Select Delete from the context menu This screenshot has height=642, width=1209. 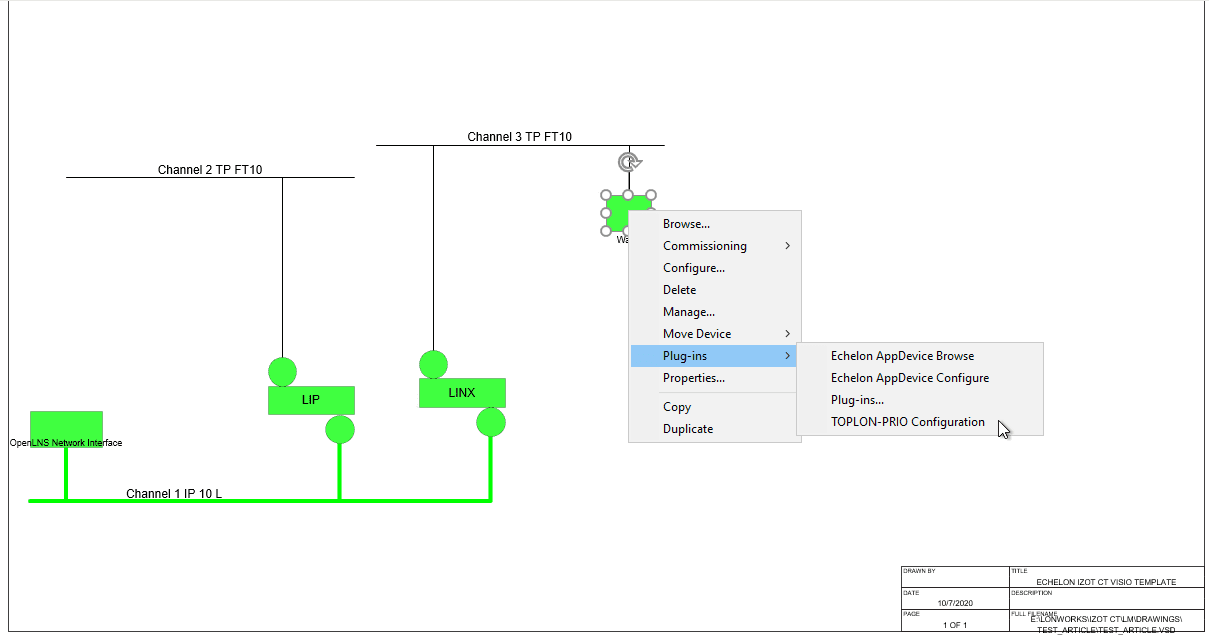tap(679, 290)
